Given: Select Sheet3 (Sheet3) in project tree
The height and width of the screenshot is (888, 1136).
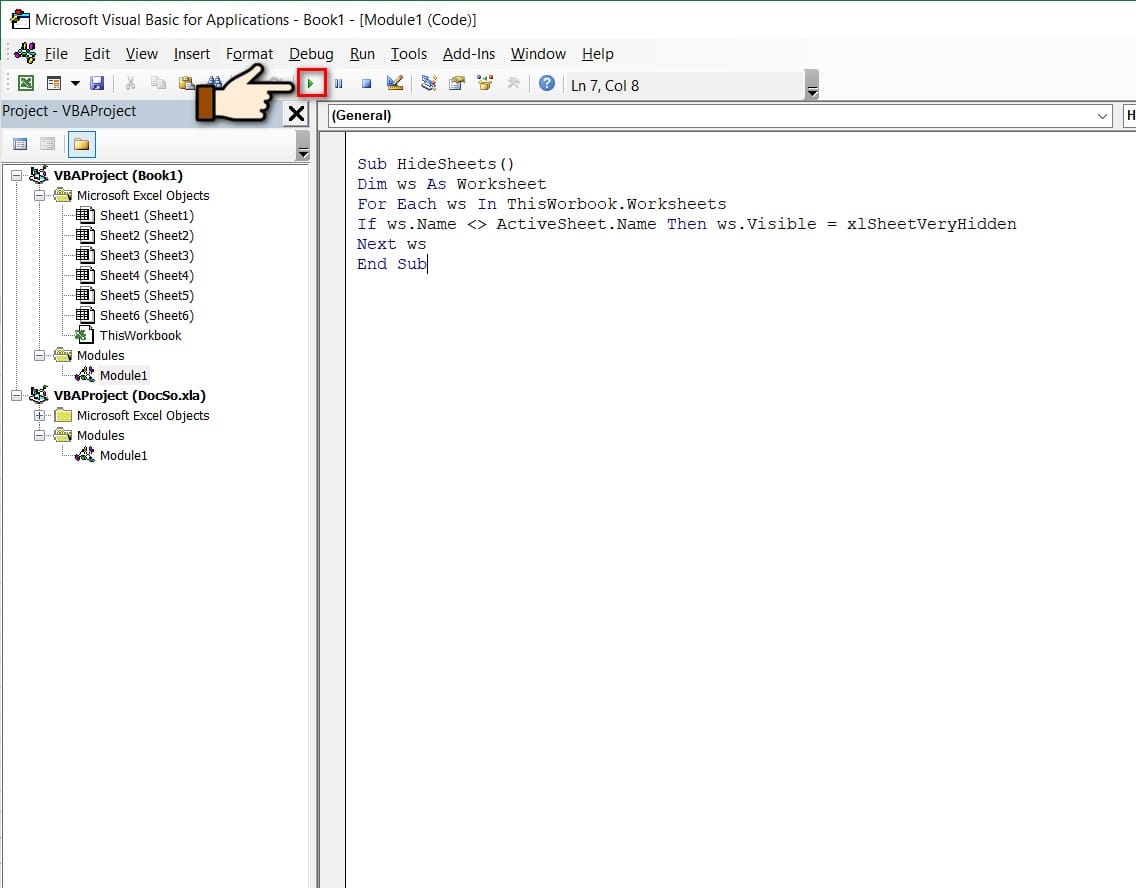Looking at the screenshot, I should tap(146, 256).
